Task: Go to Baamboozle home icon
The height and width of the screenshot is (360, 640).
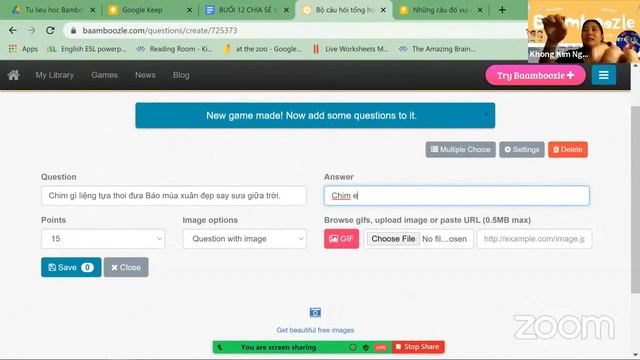Action: pyautogui.click(x=13, y=75)
